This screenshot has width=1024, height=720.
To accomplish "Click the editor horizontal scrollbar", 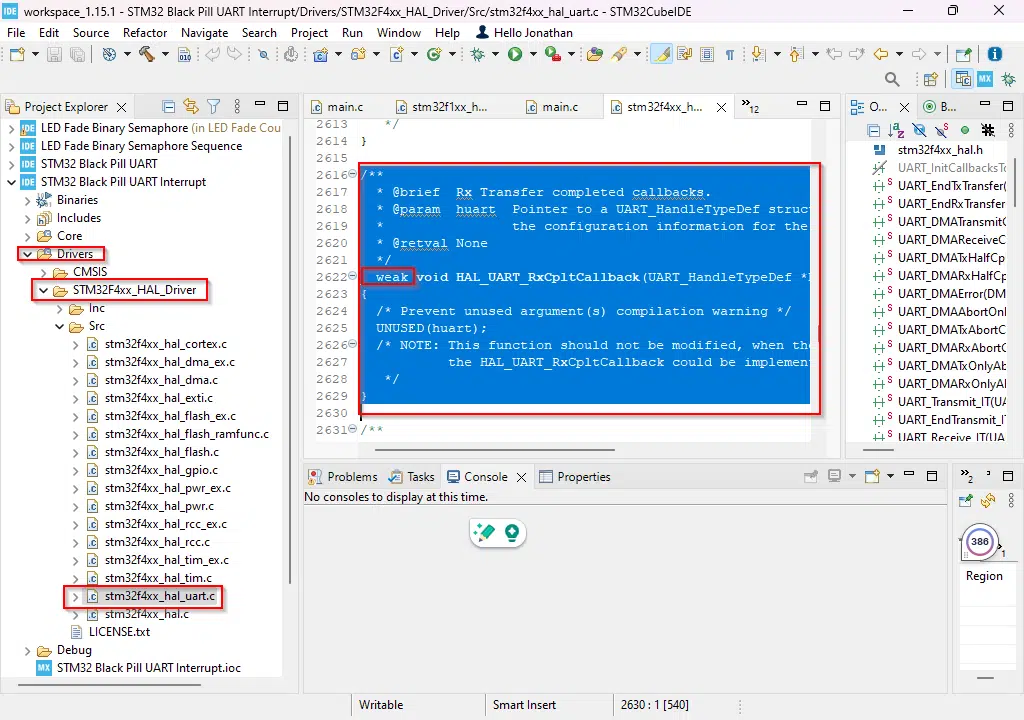I will [494, 450].
